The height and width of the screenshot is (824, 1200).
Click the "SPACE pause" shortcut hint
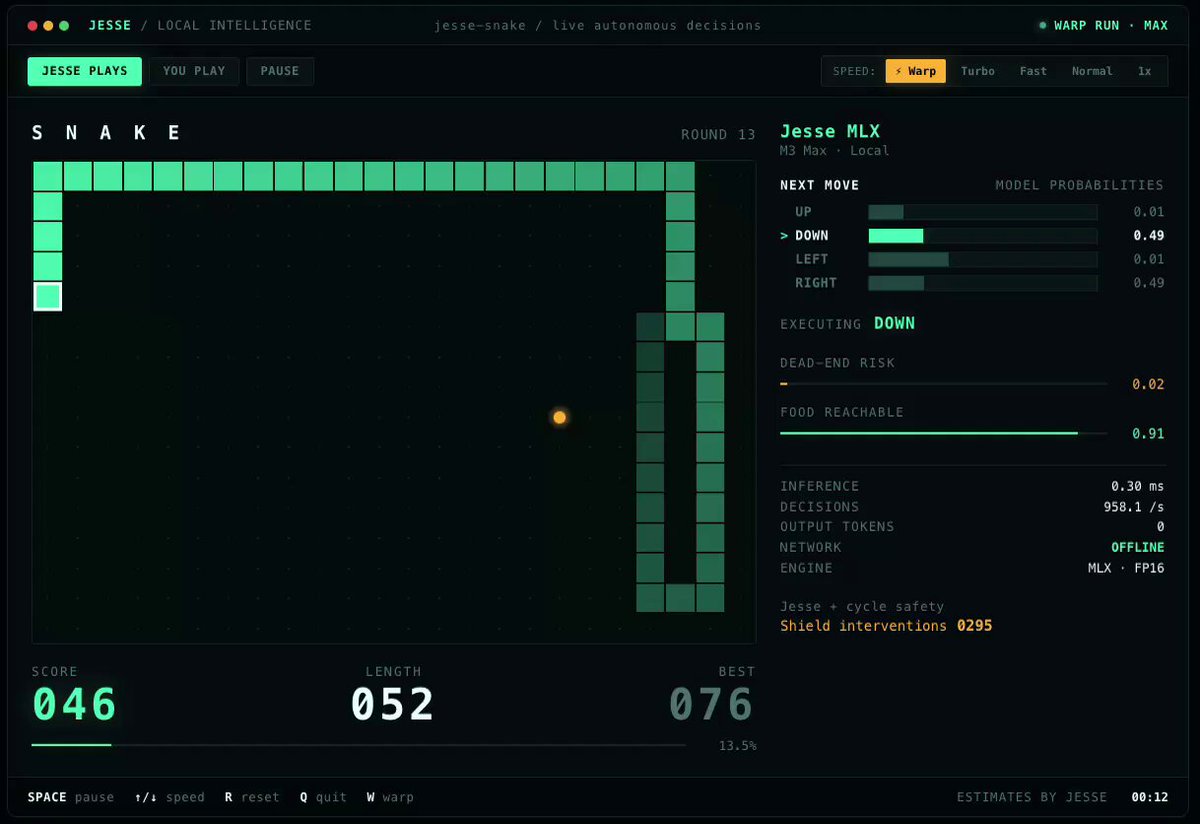[71, 797]
